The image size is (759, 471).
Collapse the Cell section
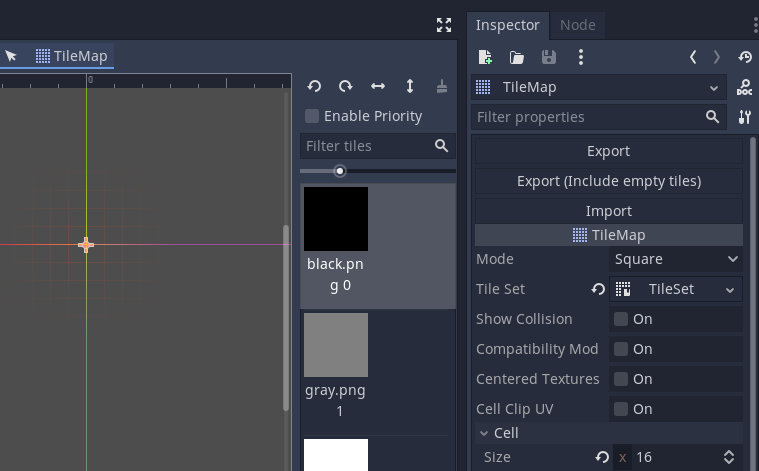coord(608,433)
